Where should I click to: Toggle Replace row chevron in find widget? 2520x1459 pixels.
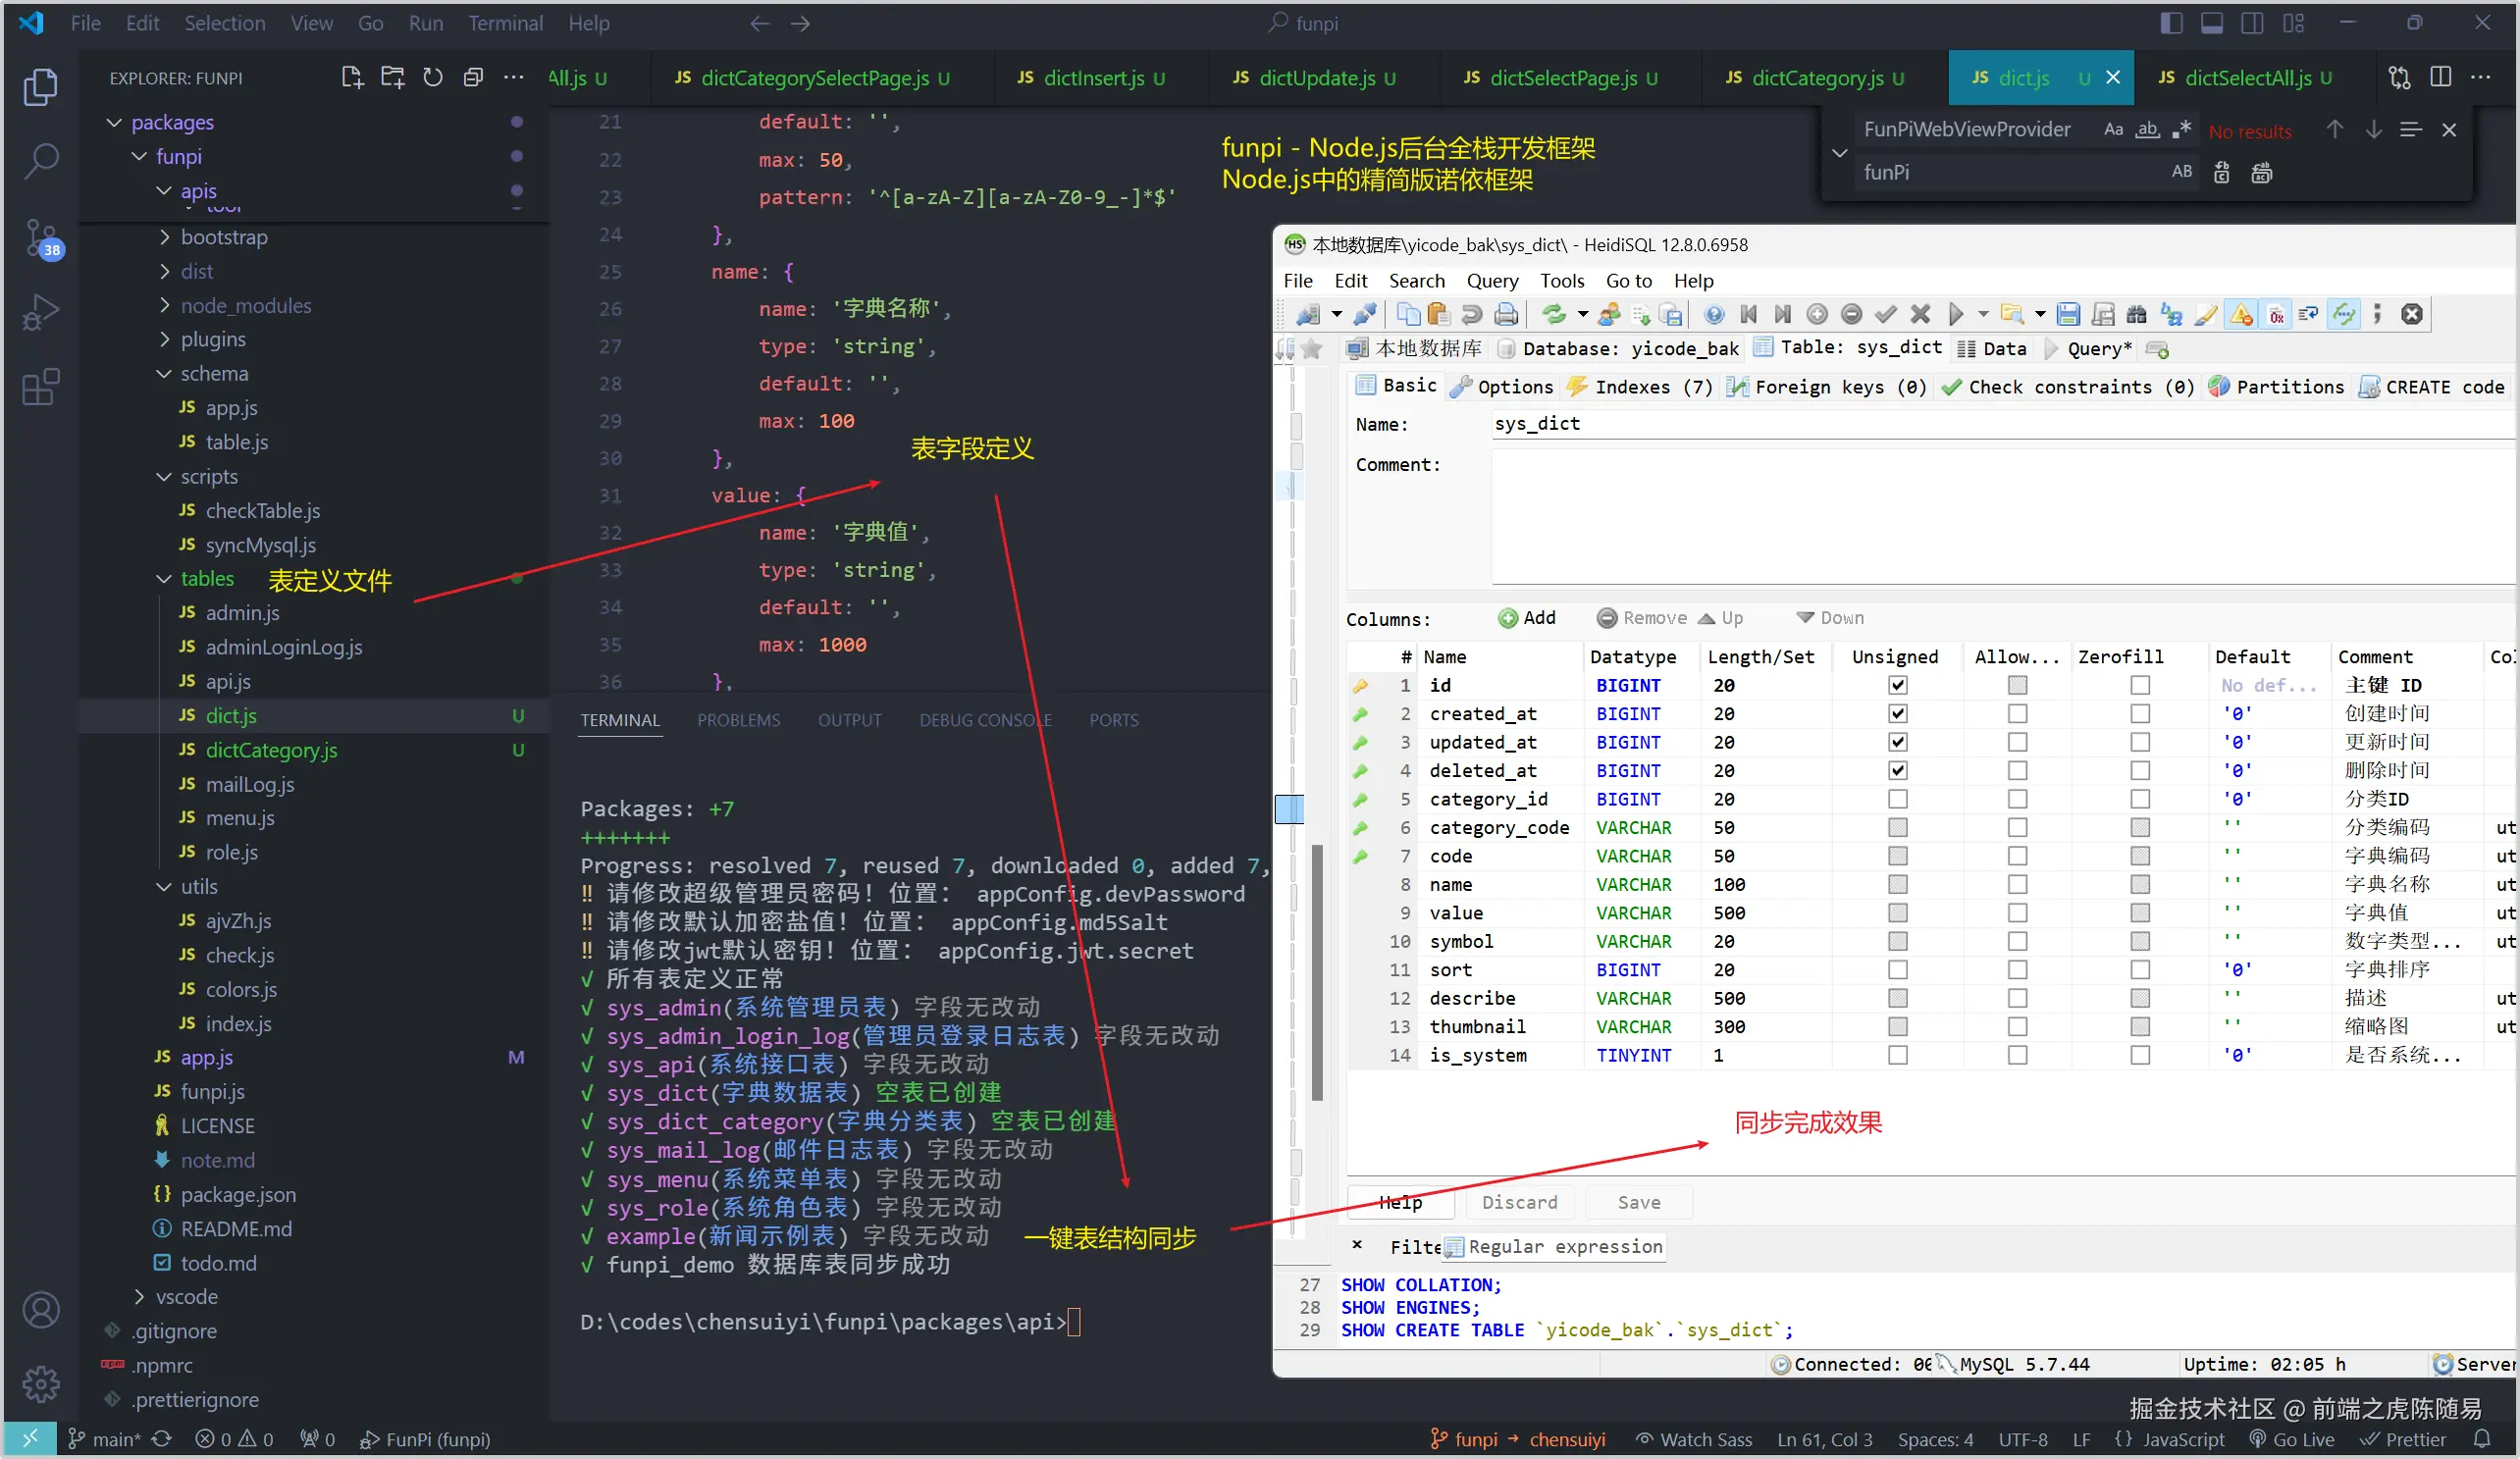(x=1839, y=152)
